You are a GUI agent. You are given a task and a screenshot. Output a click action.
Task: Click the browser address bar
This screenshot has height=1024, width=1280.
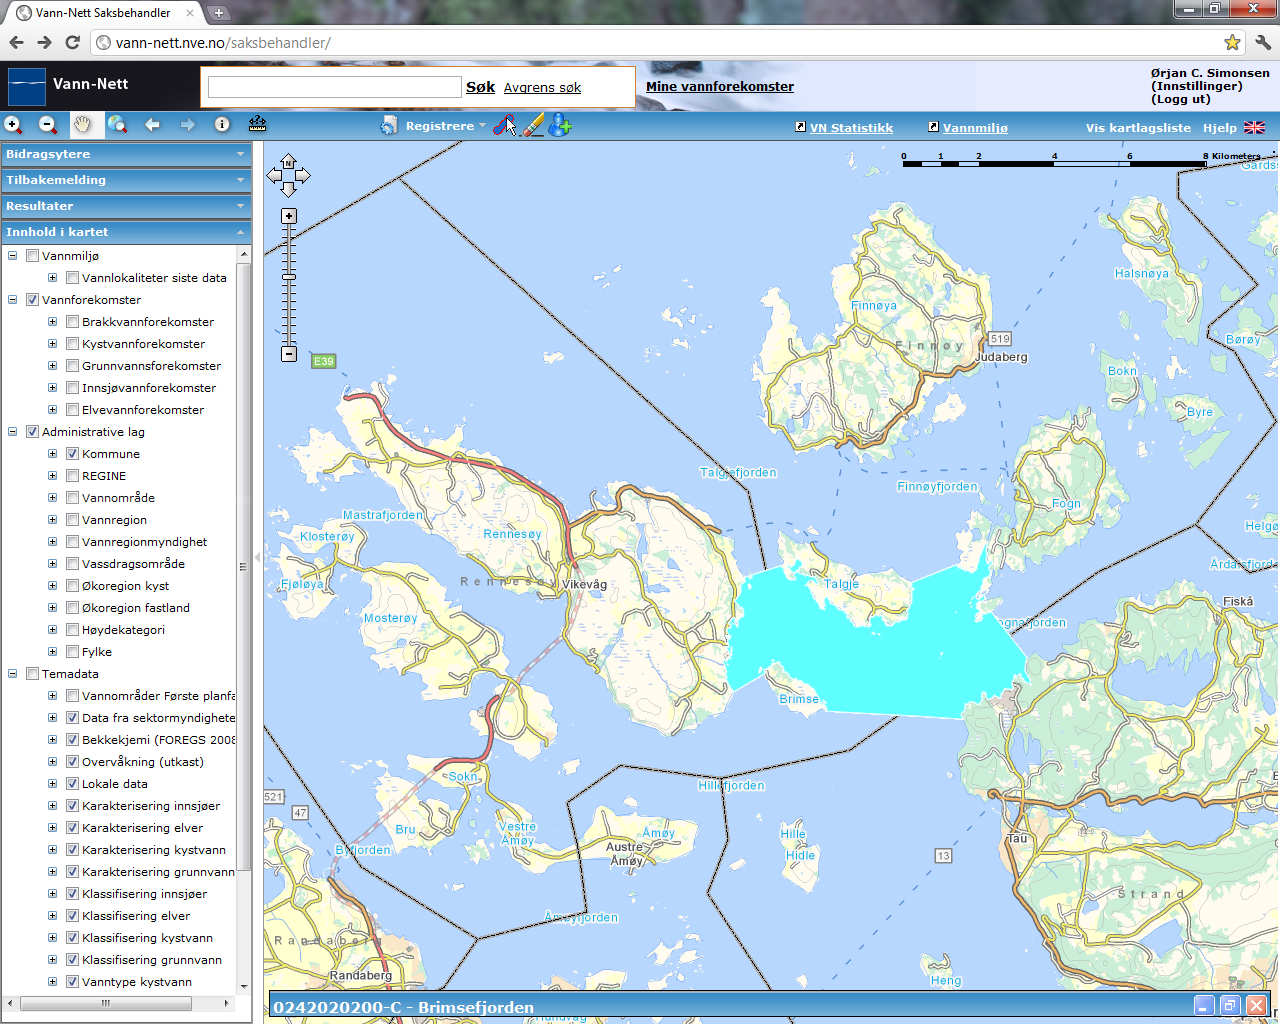coord(655,42)
